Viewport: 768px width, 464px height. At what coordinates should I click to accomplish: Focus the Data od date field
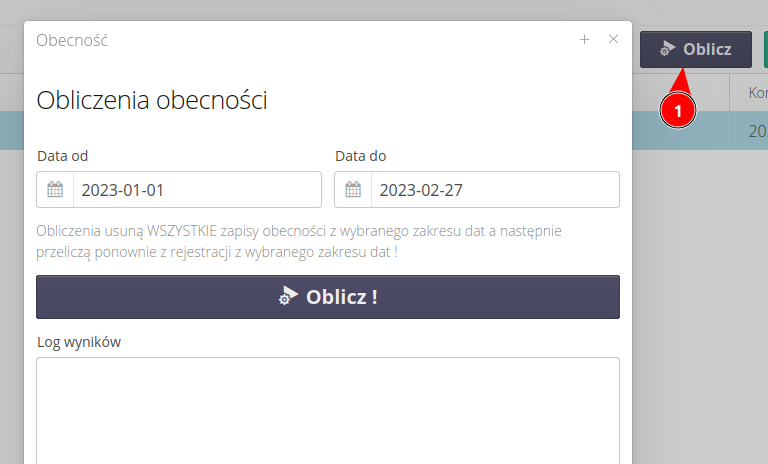pos(196,190)
